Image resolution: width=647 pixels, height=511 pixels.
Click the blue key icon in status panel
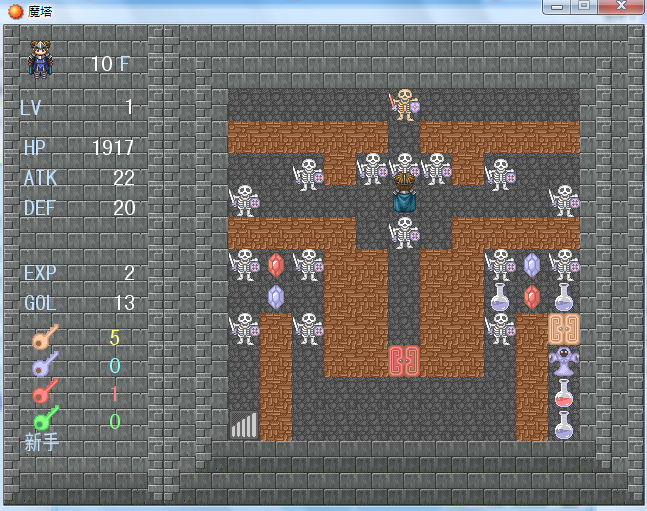[45, 364]
